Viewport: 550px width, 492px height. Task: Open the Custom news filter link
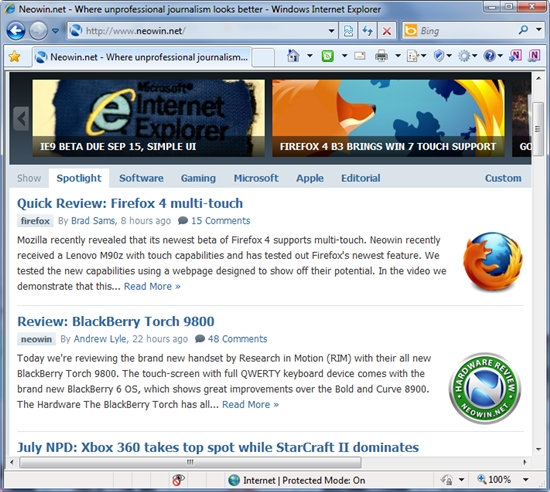pyautogui.click(x=503, y=178)
